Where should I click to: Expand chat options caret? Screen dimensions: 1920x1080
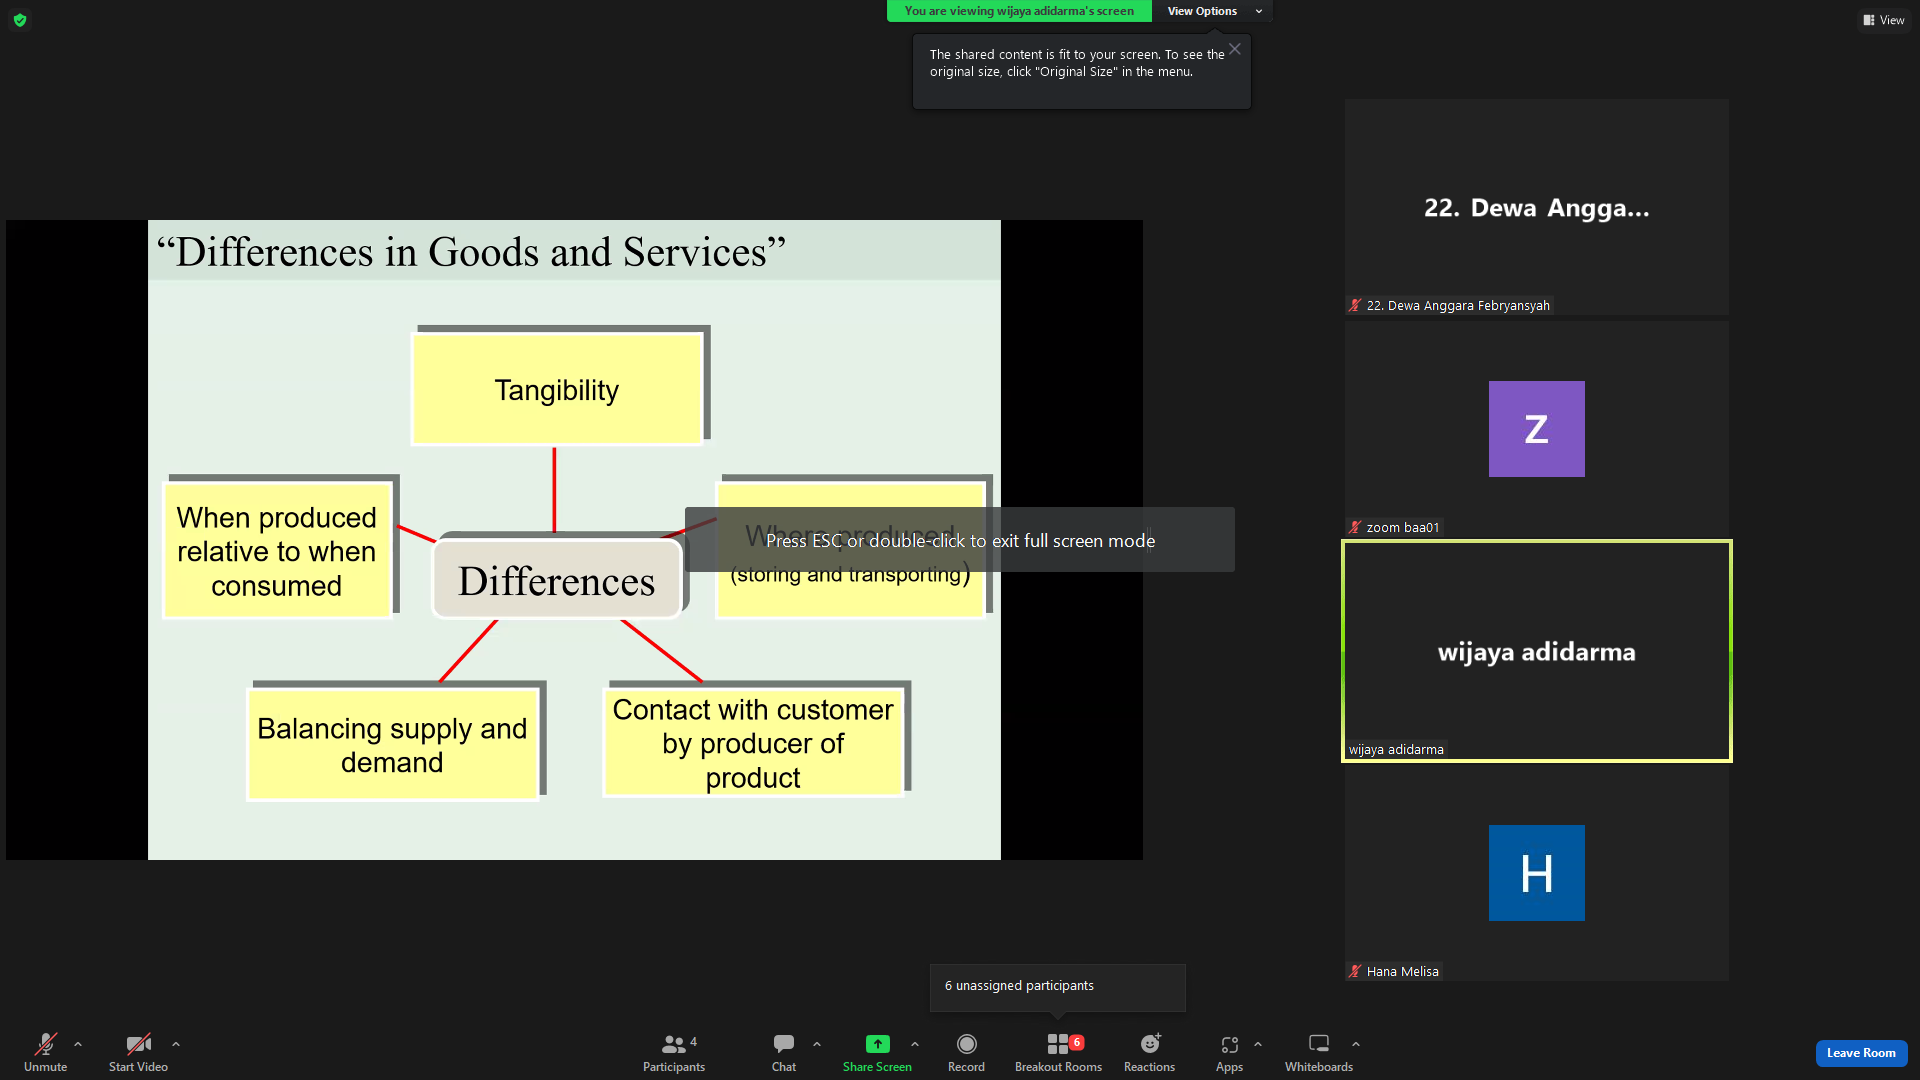click(x=817, y=1044)
